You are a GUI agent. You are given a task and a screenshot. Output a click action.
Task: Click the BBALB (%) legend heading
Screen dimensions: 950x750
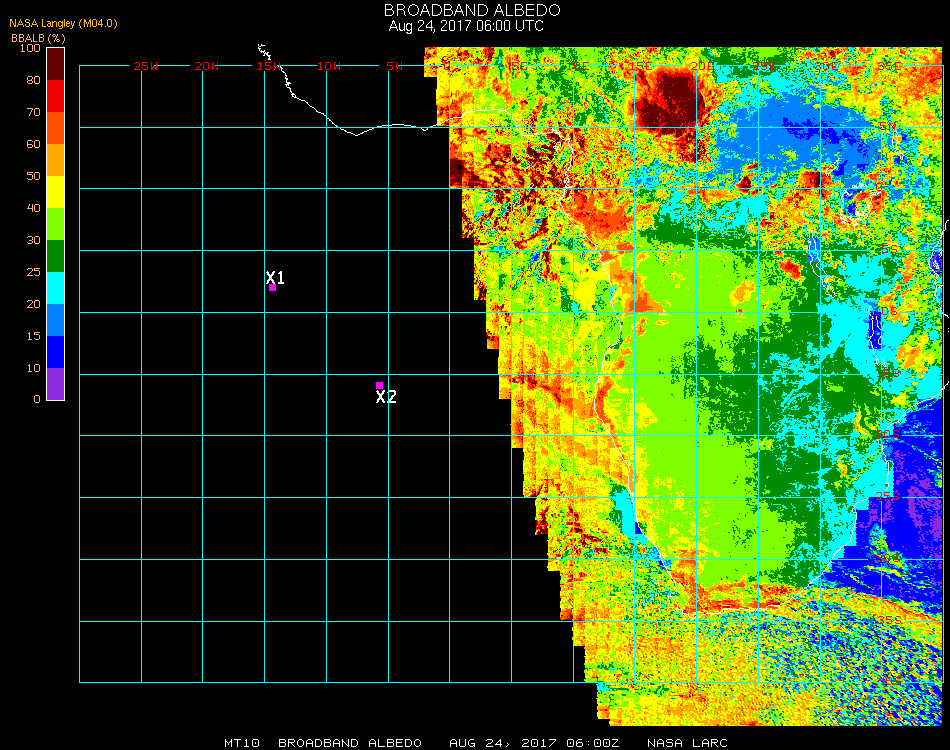[x=38, y=38]
